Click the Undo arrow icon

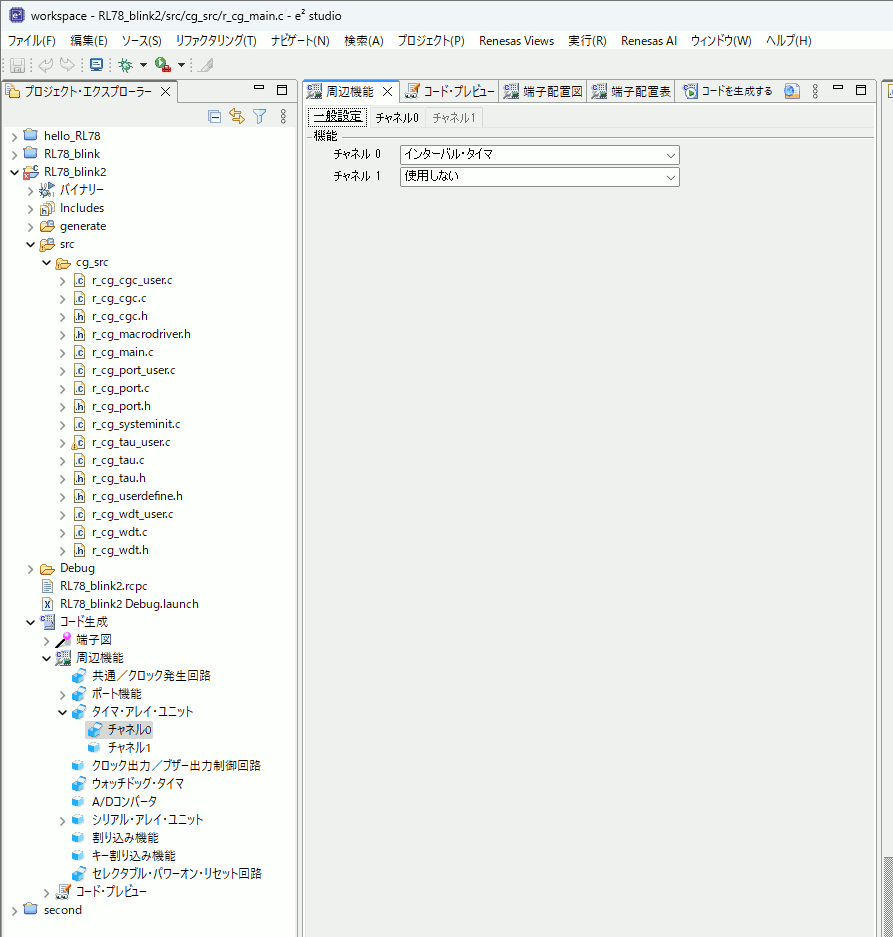tap(45, 65)
